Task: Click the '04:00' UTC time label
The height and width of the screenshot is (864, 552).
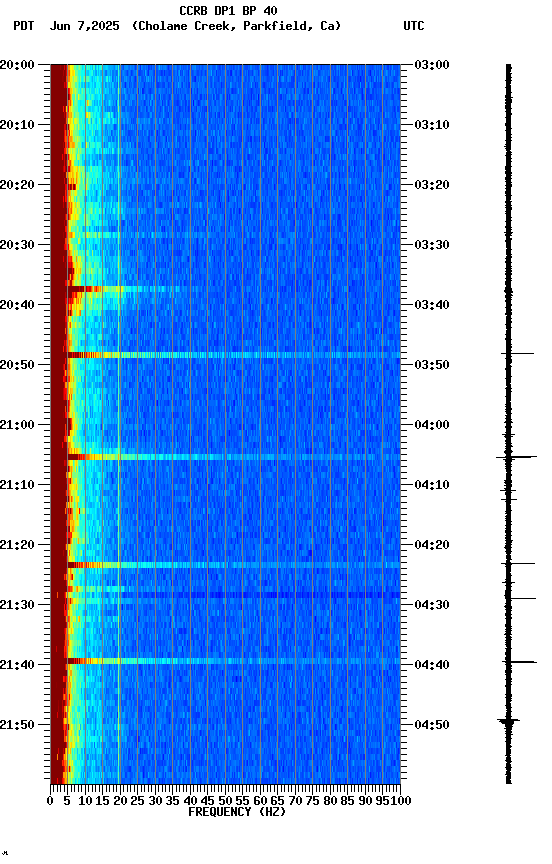Action: pyautogui.click(x=432, y=425)
